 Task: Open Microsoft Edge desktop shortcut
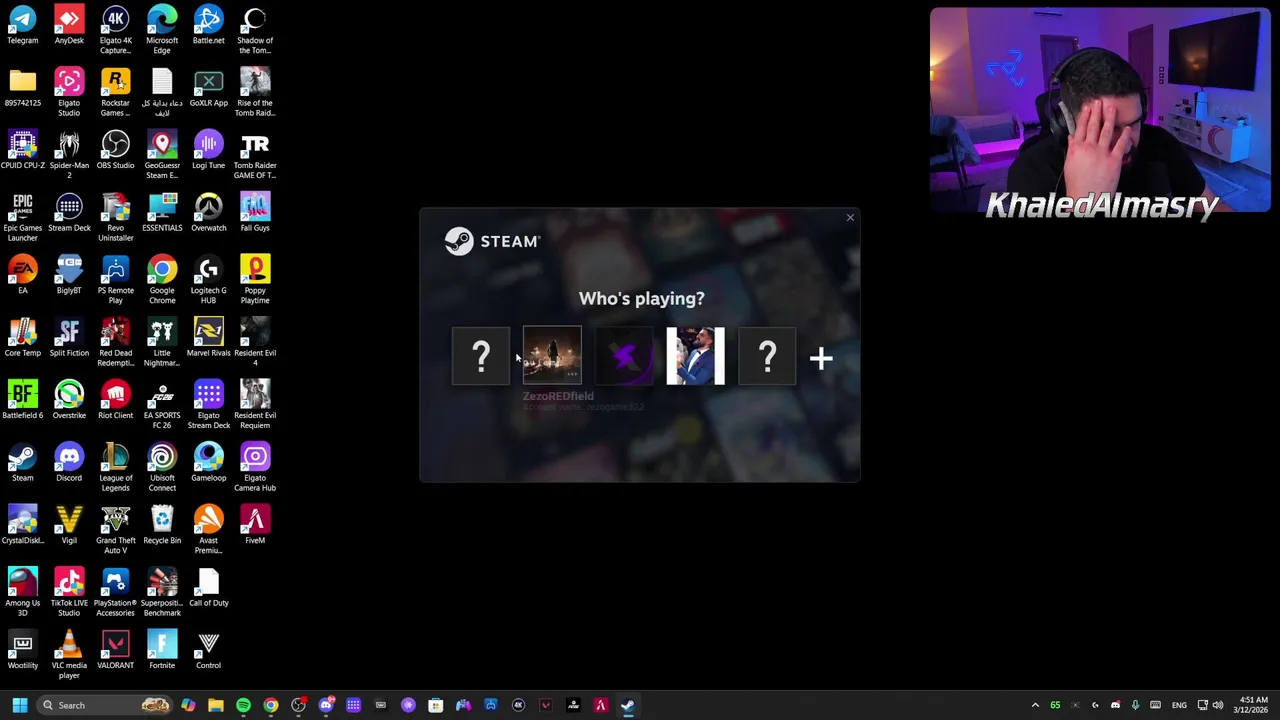pos(162,30)
